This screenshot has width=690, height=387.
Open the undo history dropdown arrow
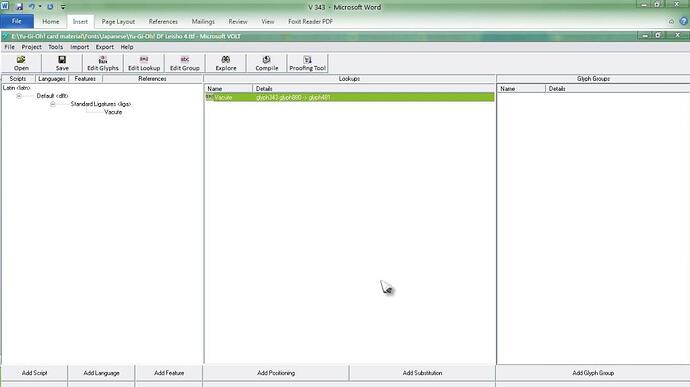click(x=40, y=7)
